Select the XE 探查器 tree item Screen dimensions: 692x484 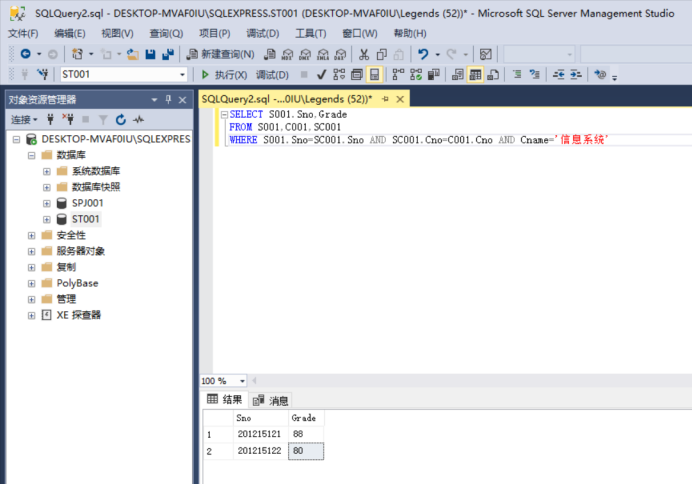click(x=79, y=315)
